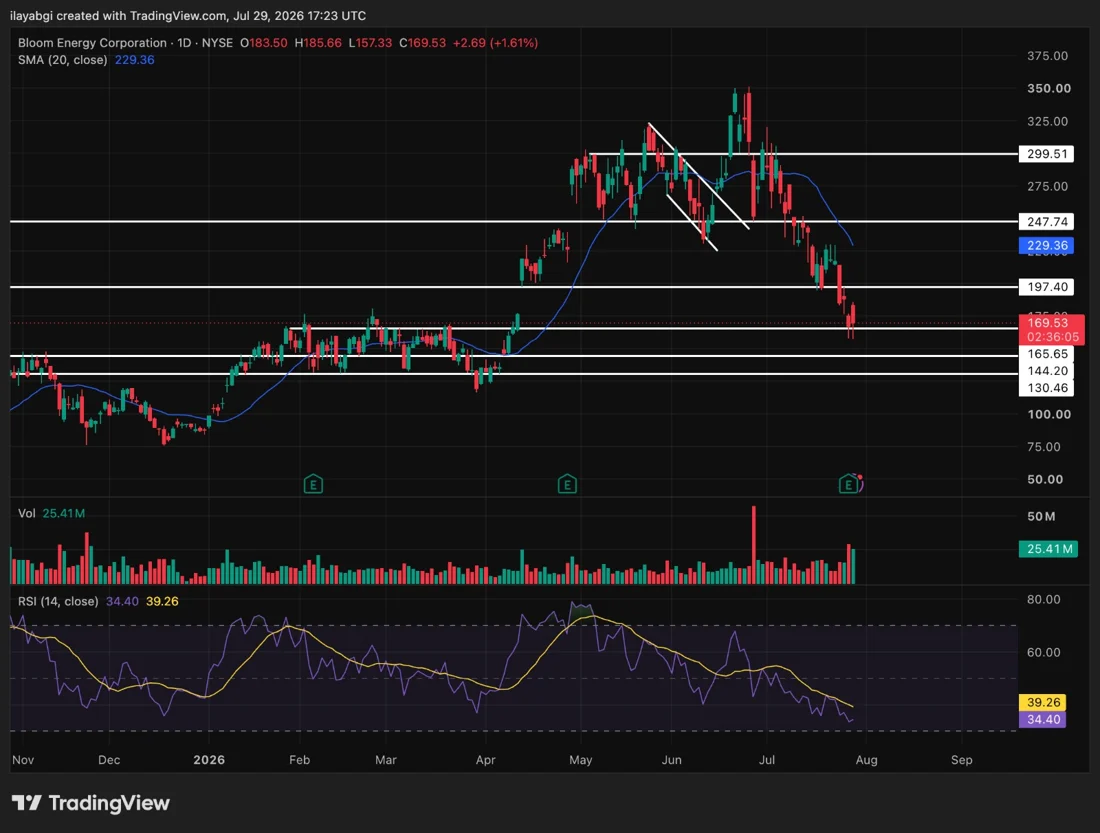Click the purple 34.40 RSI axis label
Viewport: 1100px width, 833px height.
coord(1042,719)
